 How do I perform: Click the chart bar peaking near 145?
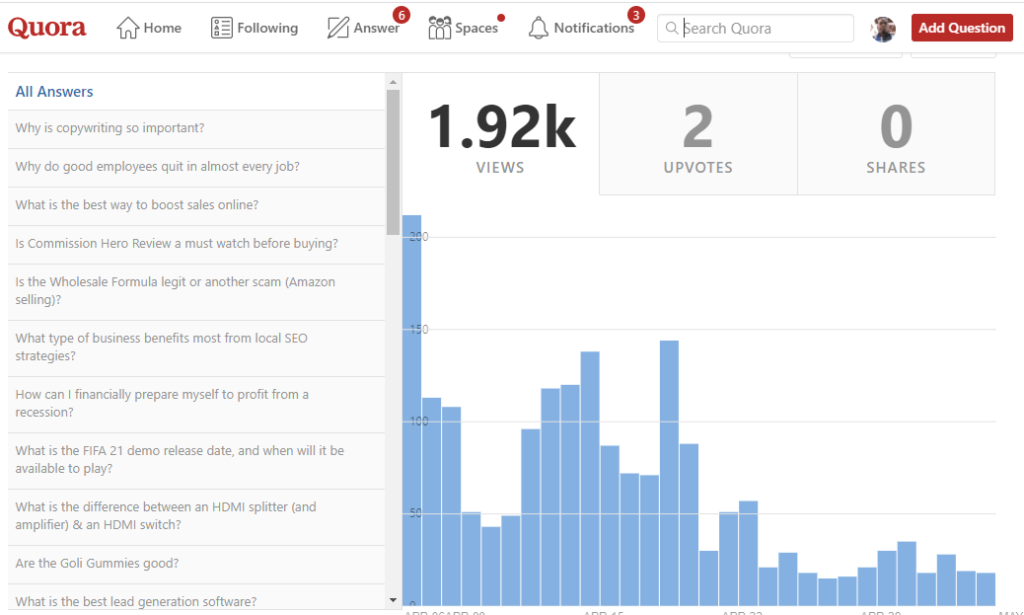pos(669,473)
